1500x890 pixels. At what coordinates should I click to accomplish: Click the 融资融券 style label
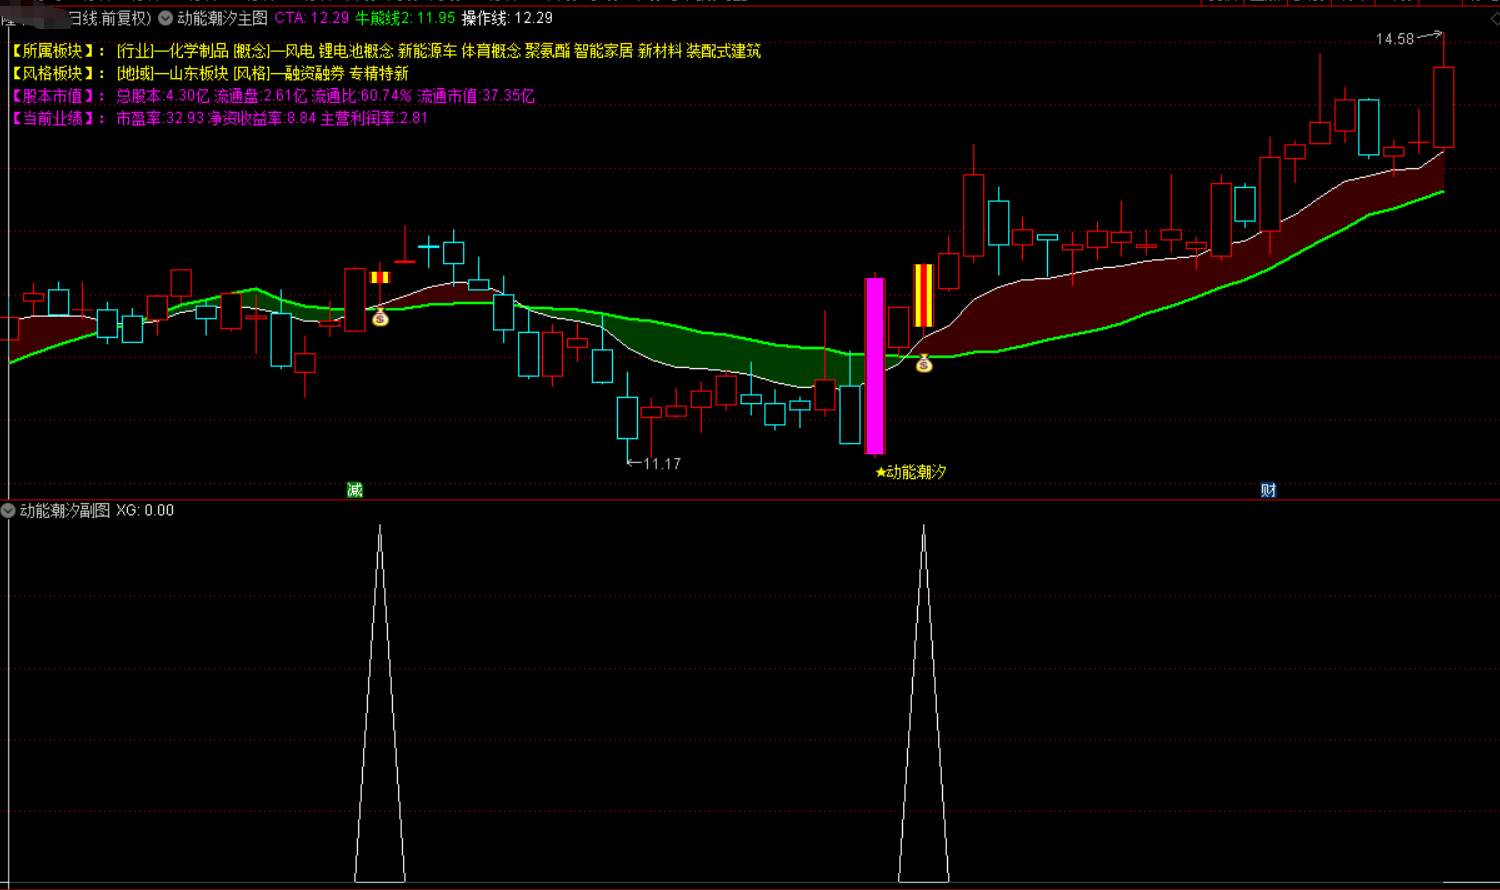pyautogui.click(x=314, y=74)
